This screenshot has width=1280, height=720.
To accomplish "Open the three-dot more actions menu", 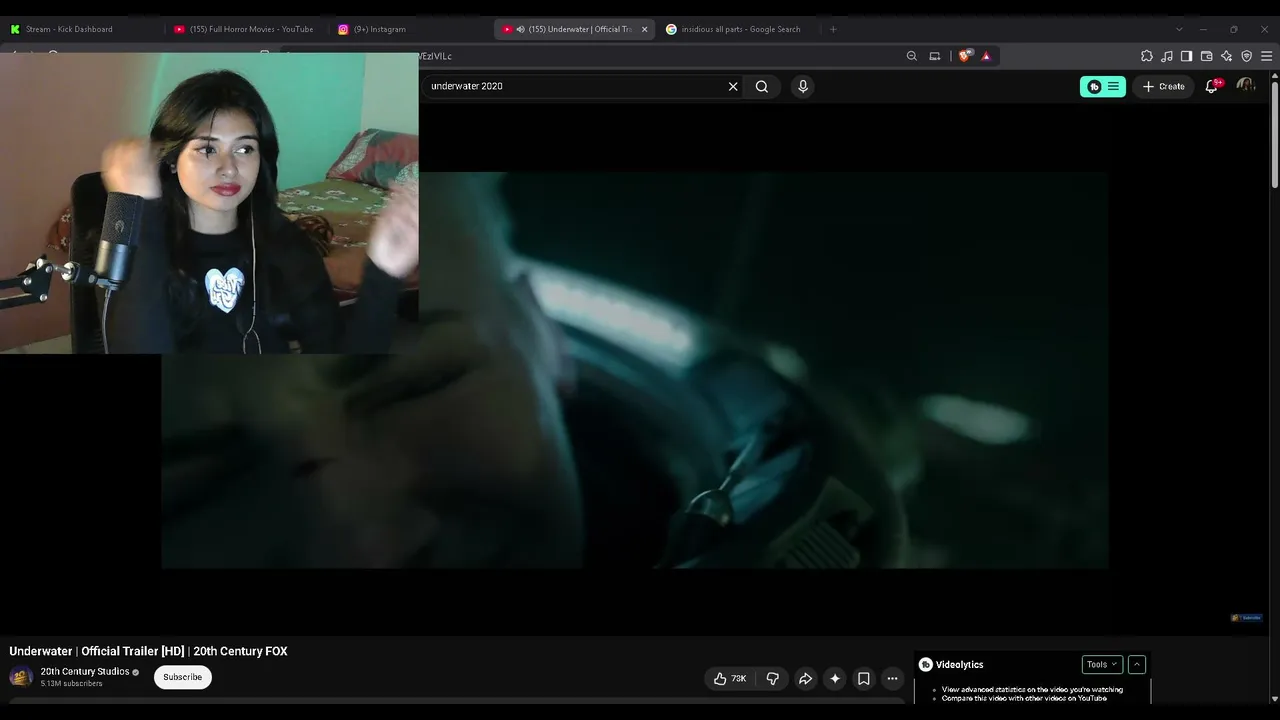I will (892, 679).
